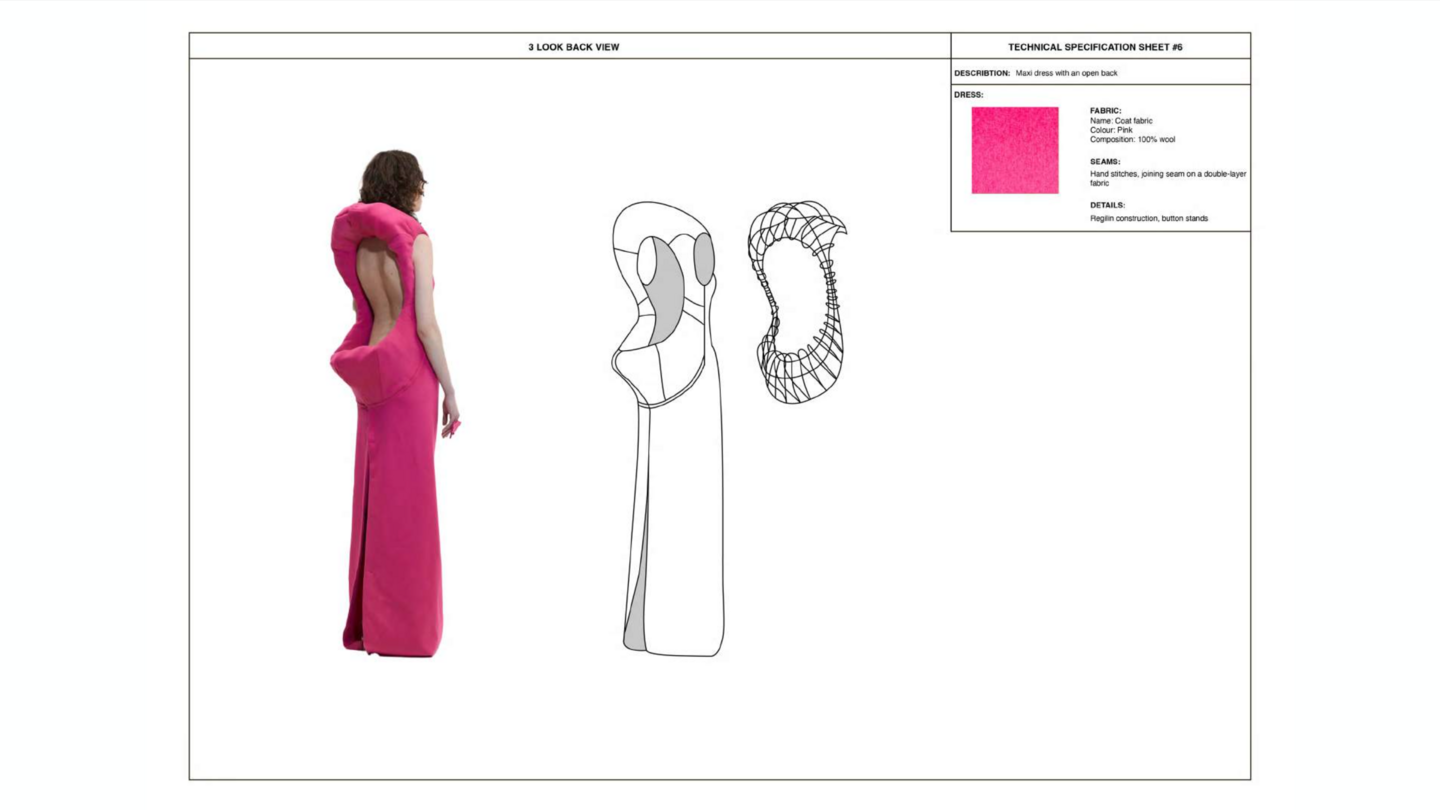The width and height of the screenshot is (1440, 810).
Task: Click the 'Name: Coat fabric' line
Action: coord(1121,121)
